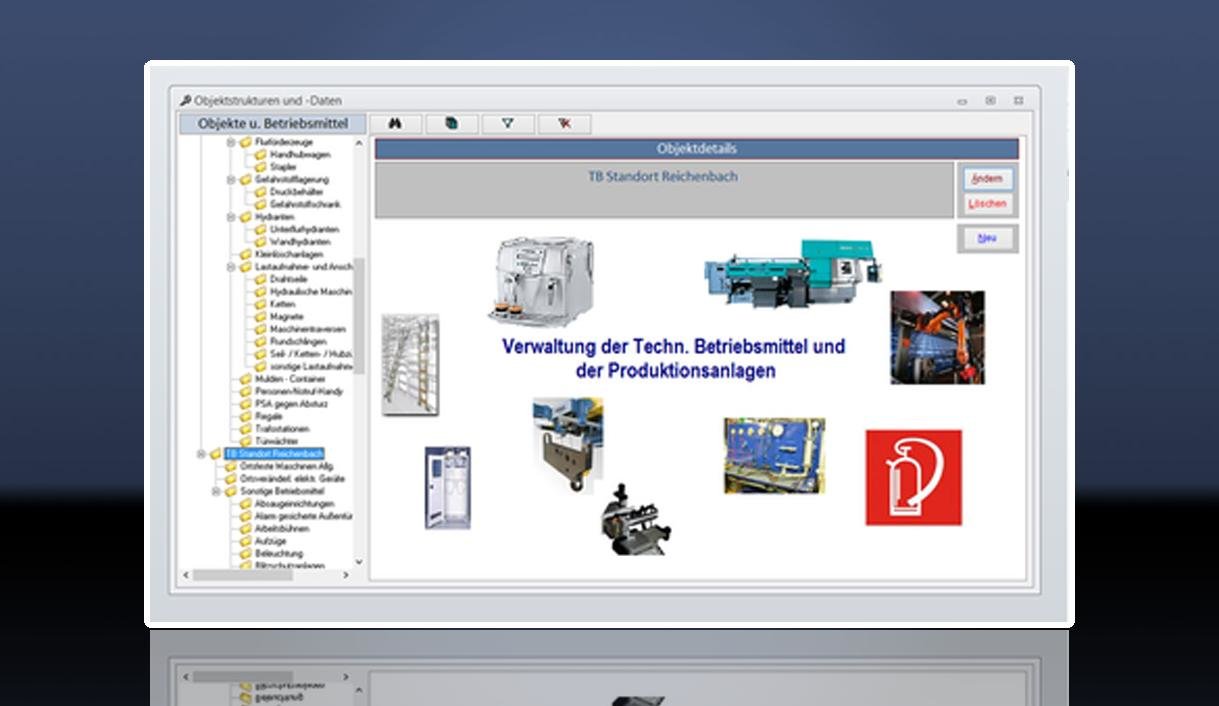1219x706 pixels.
Task: Collapse the Gefahrstofflagerung tree node
Action: 231,180
